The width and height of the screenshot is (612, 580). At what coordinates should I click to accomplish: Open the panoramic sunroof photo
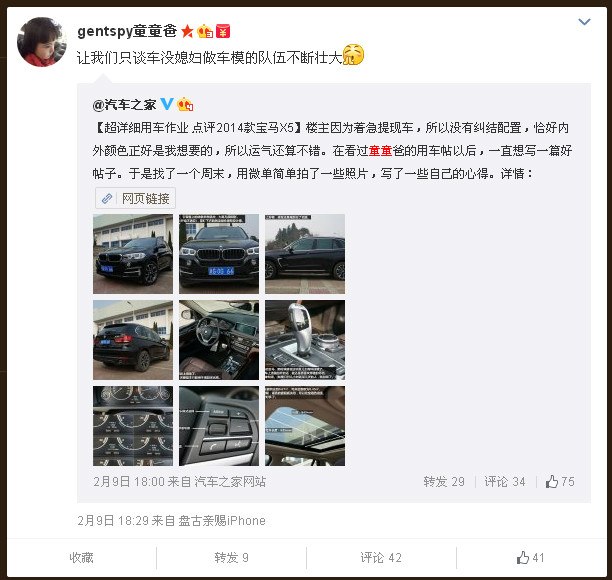pyautogui.click(x=305, y=426)
